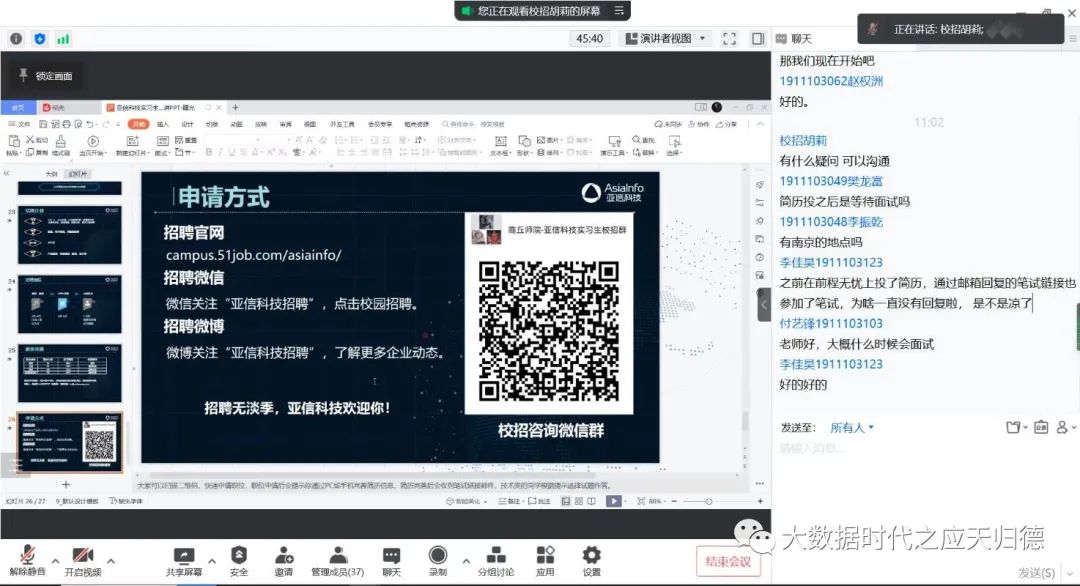1080x586 pixels.
Task: Toggle 锁定画面 pin on shared screen
Action: (45, 76)
